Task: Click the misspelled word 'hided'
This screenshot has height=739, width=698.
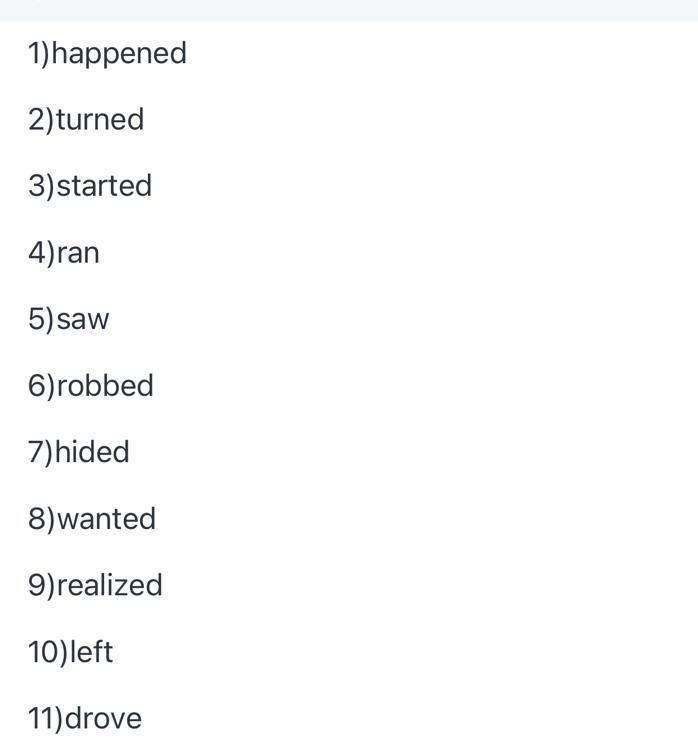Action: tap(92, 452)
